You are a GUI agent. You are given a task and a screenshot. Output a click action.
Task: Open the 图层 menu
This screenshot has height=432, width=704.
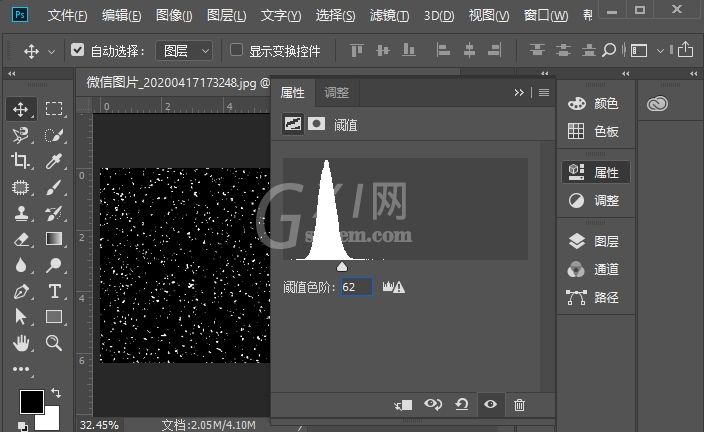(x=226, y=16)
